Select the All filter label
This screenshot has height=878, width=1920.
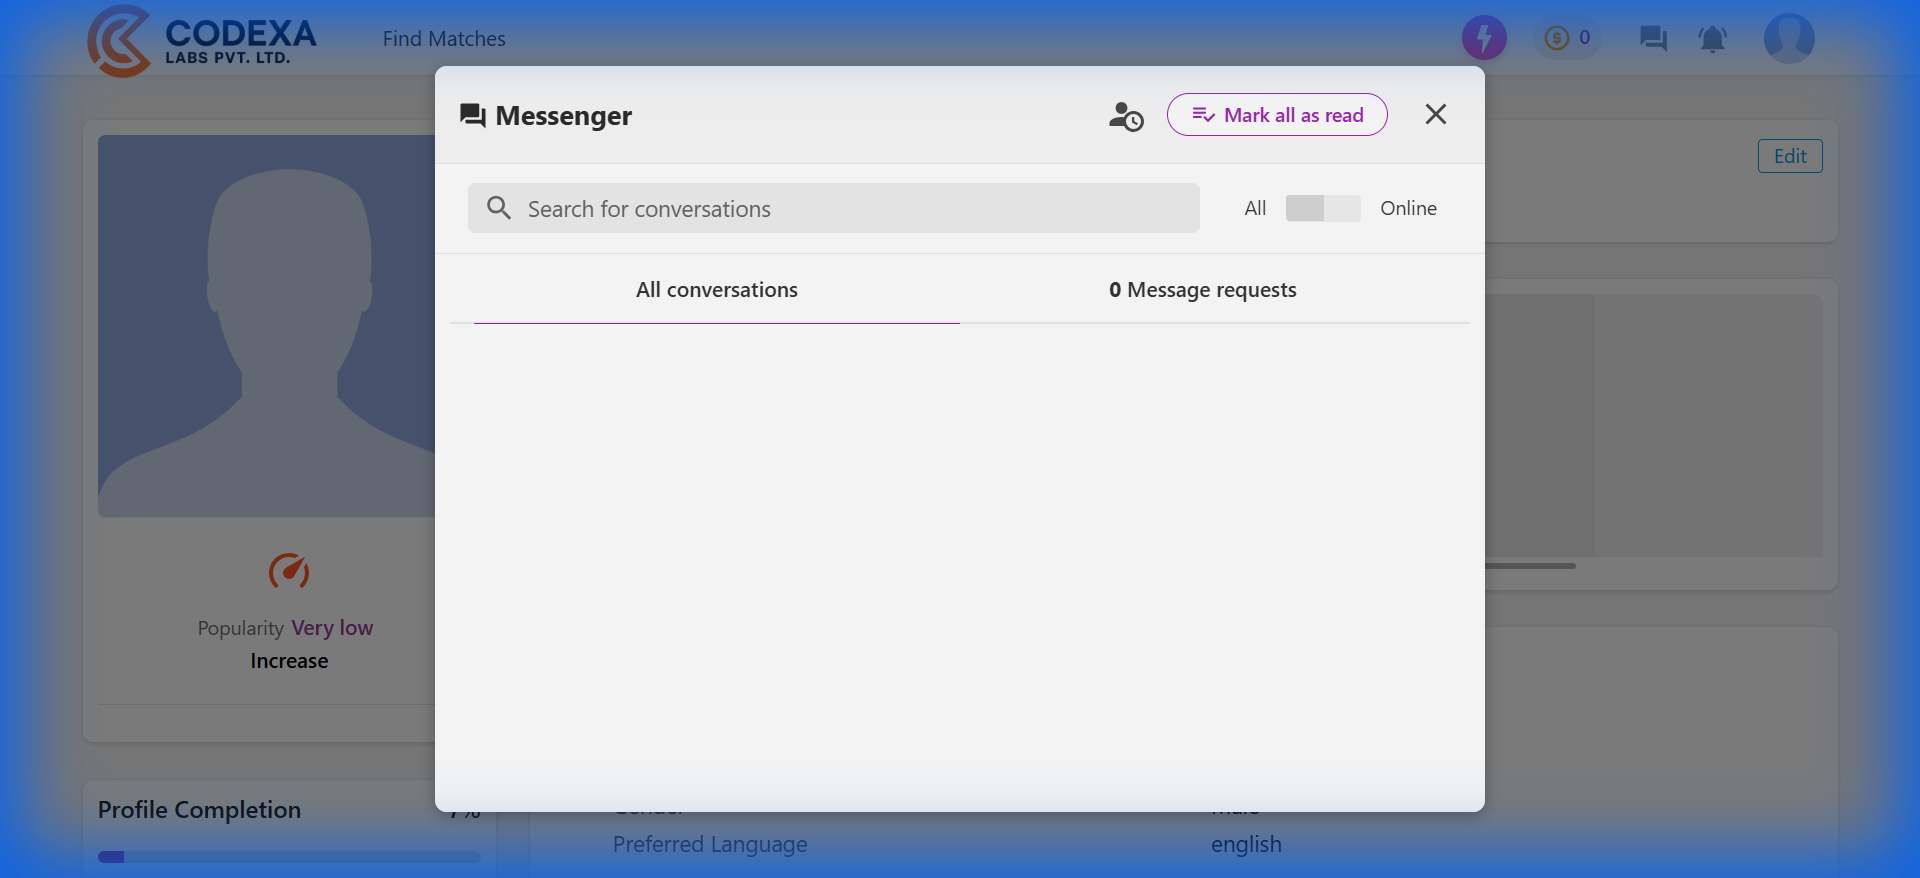[1255, 208]
